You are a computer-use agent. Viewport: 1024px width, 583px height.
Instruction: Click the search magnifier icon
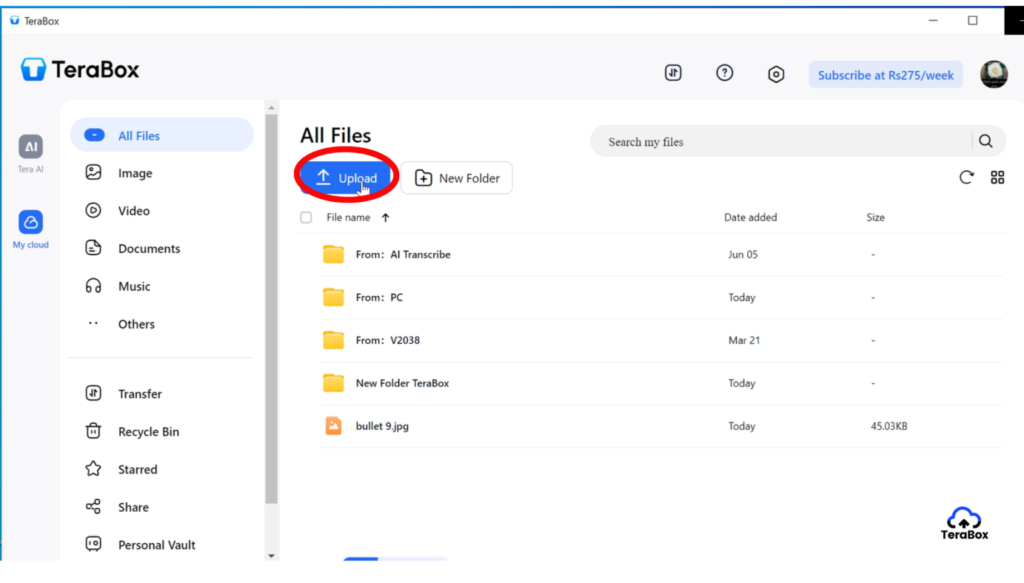(985, 141)
